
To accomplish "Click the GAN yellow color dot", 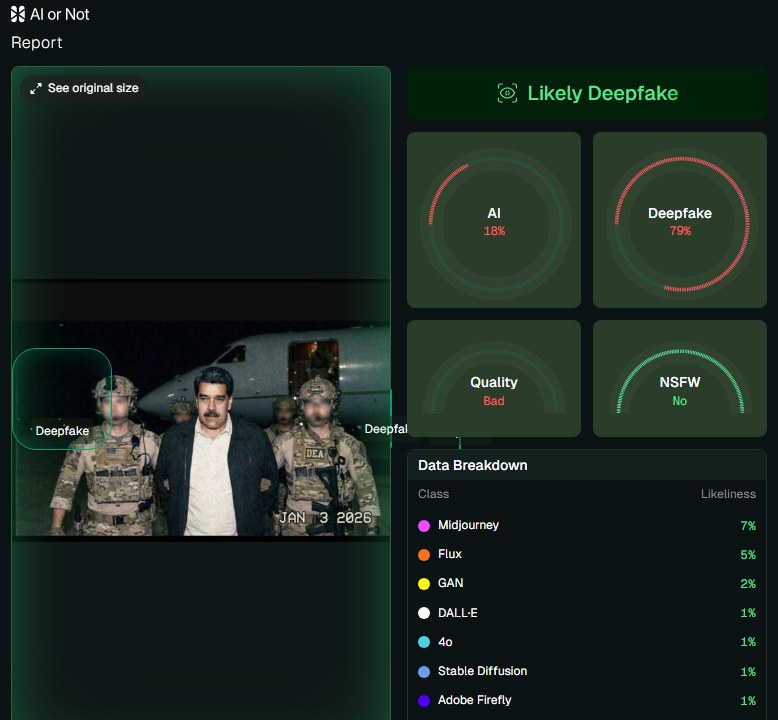I will (424, 584).
